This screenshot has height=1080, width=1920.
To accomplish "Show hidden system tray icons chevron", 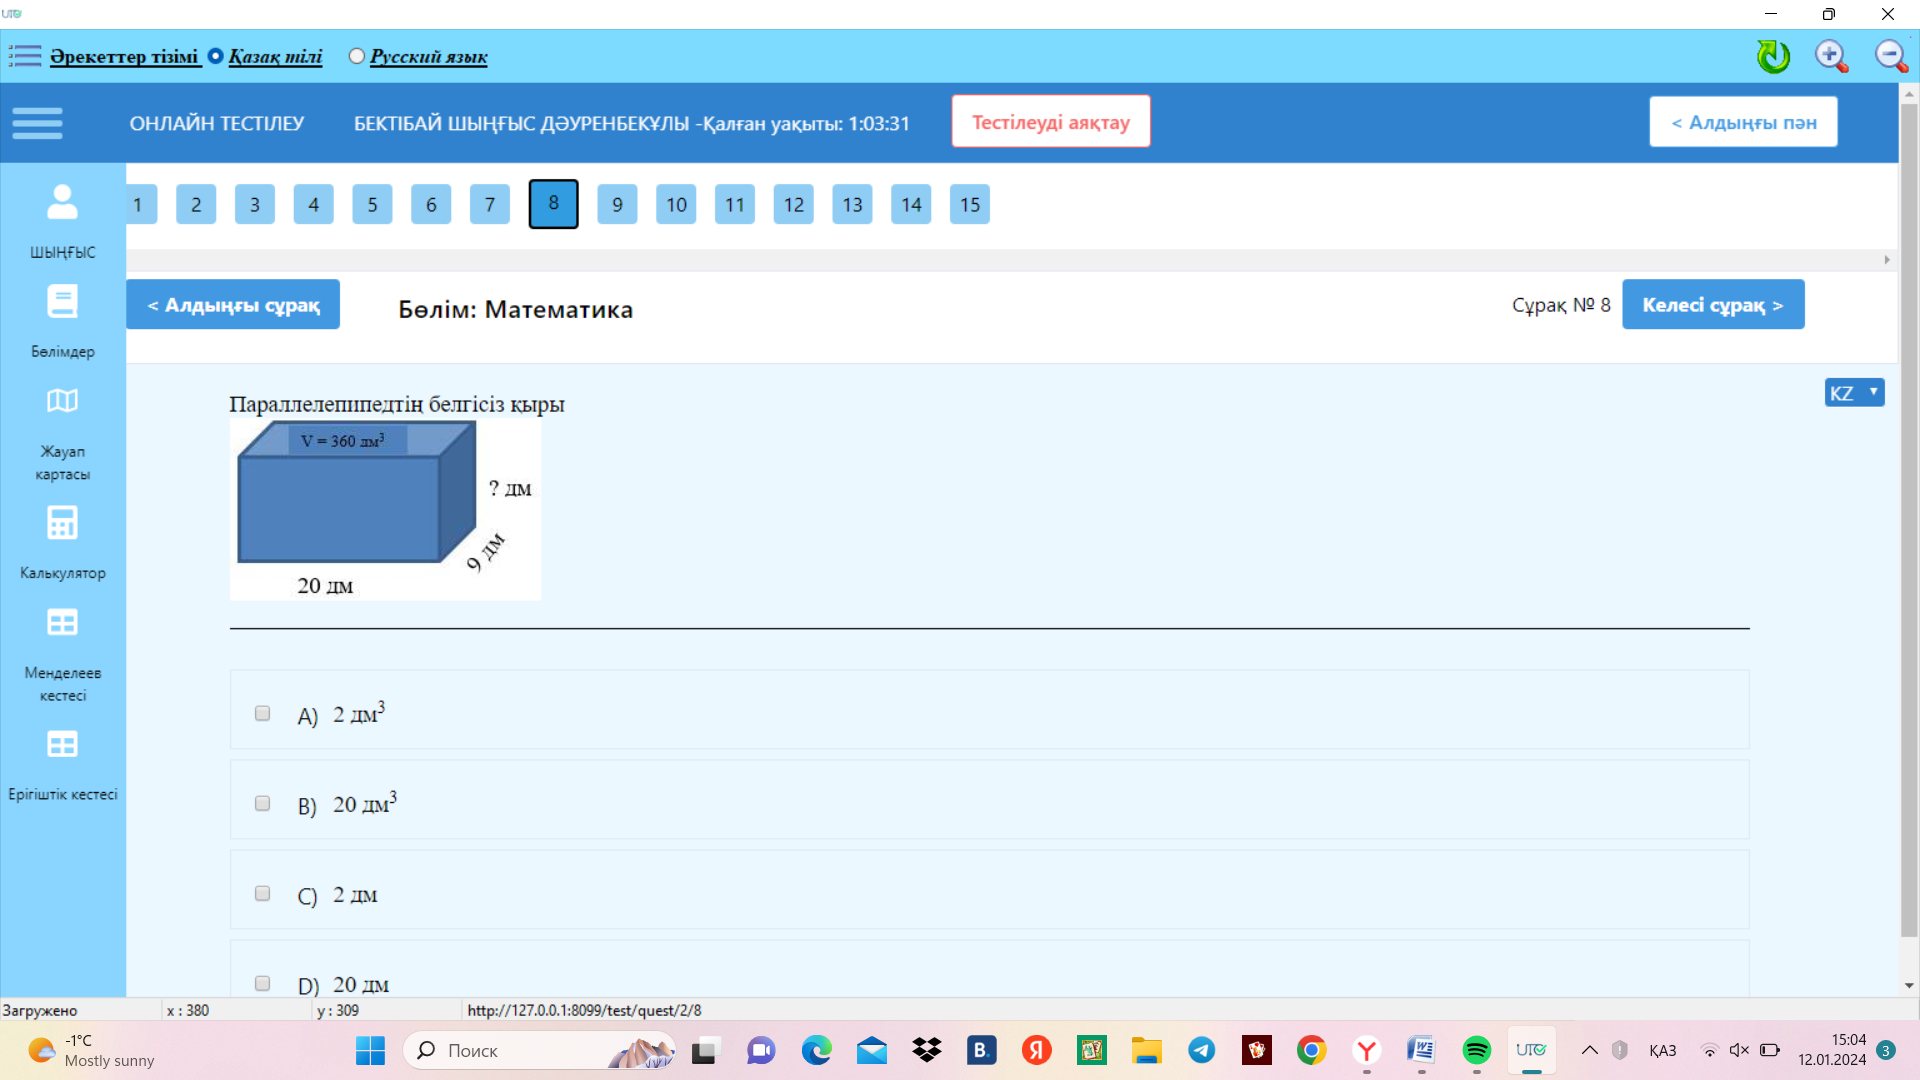I will tap(1589, 1050).
